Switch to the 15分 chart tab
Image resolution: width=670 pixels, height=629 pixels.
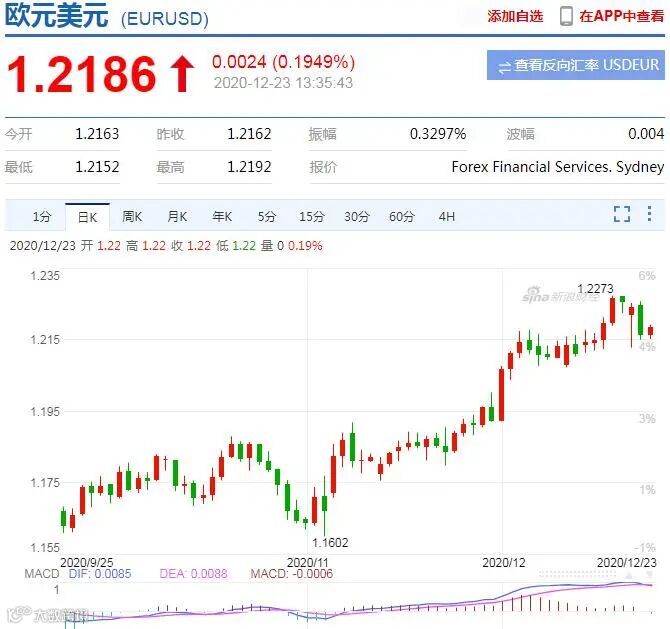pyautogui.click(x=311, y=217)
